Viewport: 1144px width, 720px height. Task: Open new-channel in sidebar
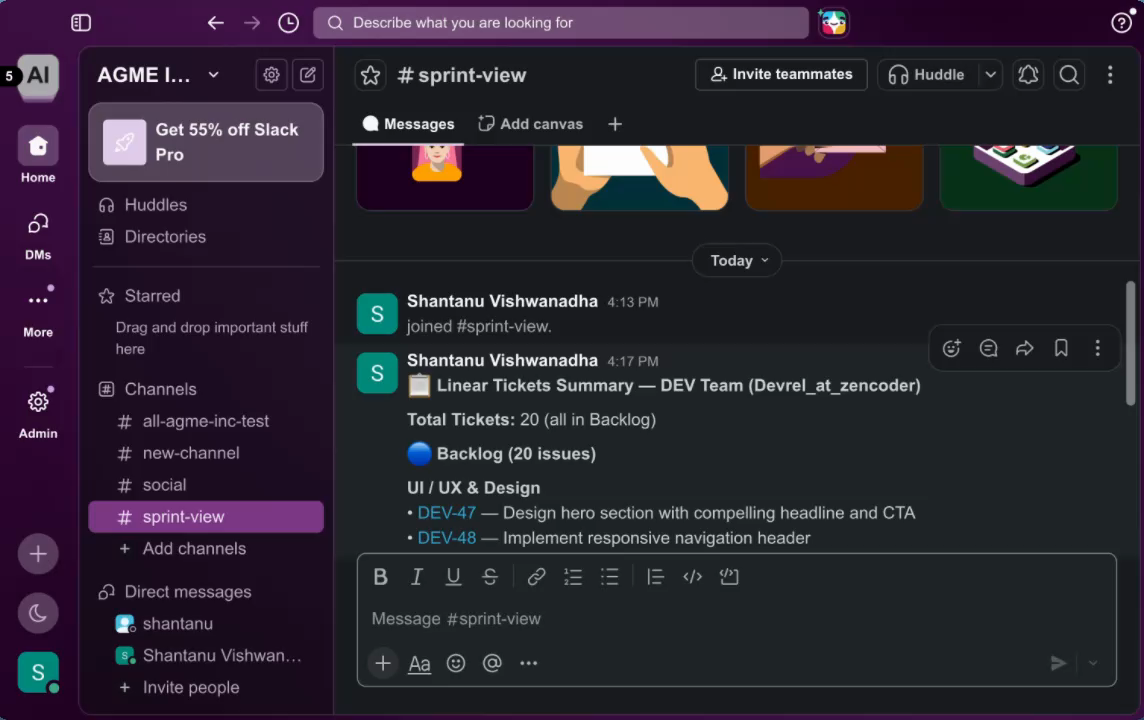tap(206, 453)
